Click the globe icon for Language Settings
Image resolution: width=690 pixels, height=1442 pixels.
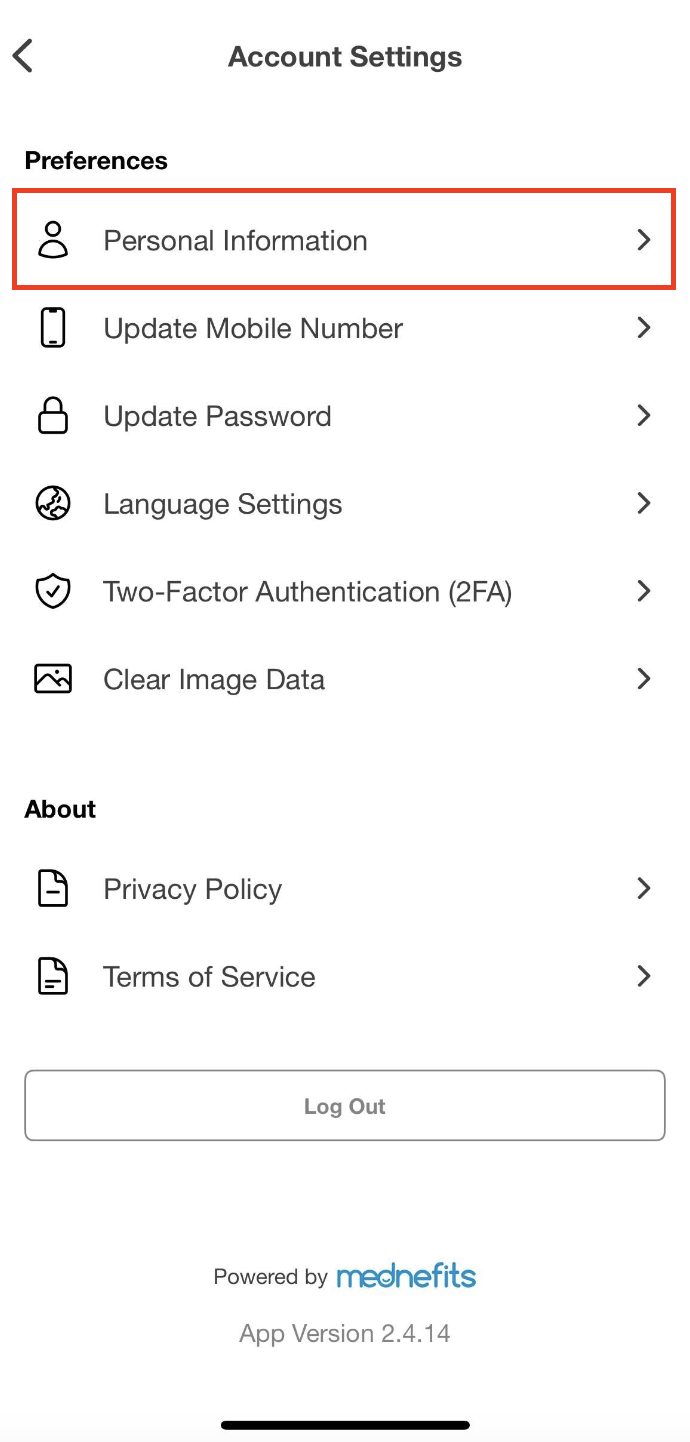tap(53, 504)
